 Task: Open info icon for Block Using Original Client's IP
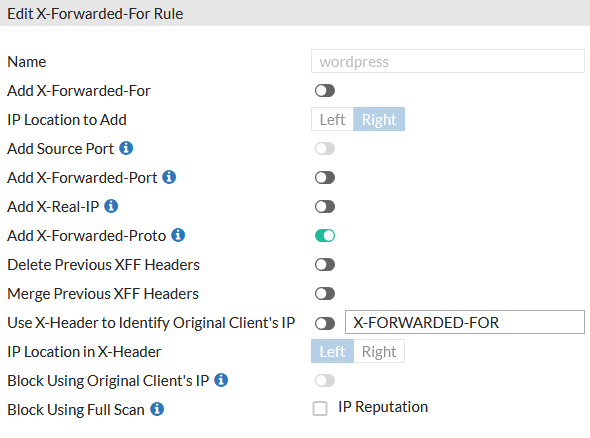(x=221, y=380)
